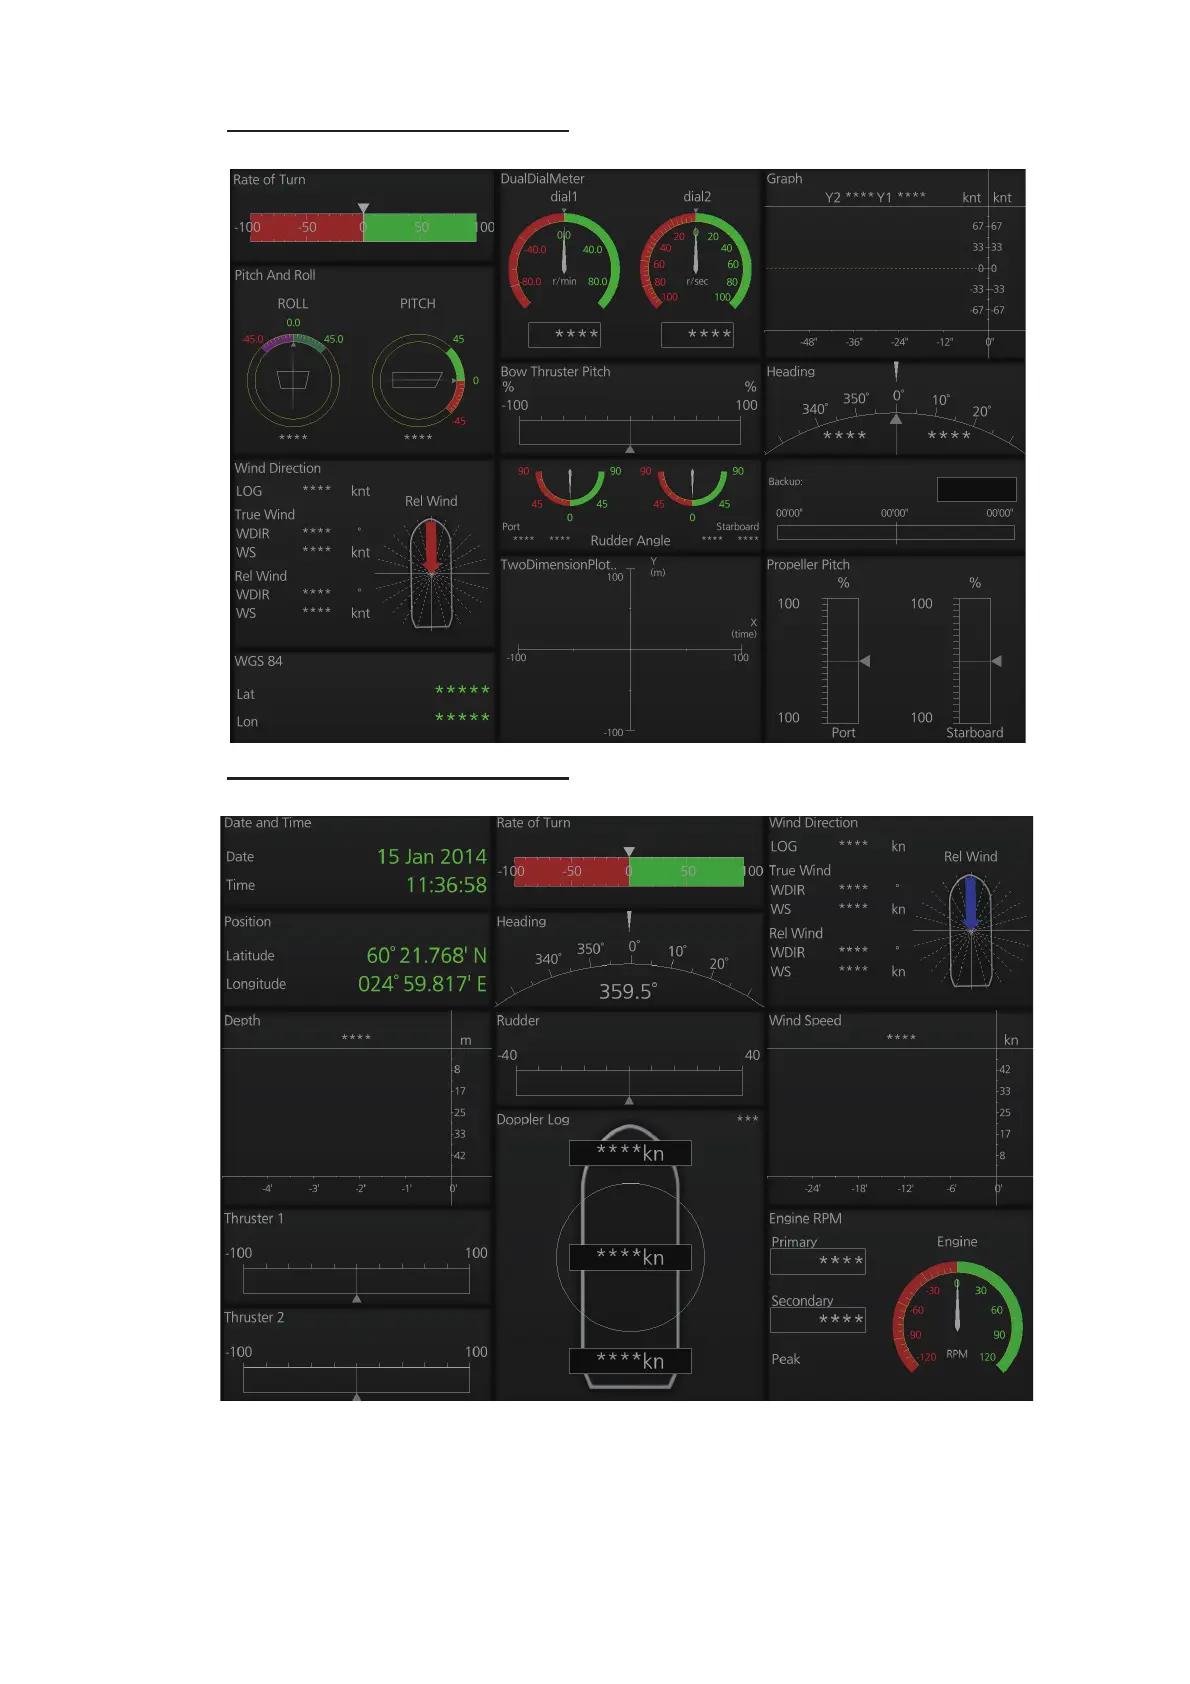Click the Date and Time panel title

[267, 823]
